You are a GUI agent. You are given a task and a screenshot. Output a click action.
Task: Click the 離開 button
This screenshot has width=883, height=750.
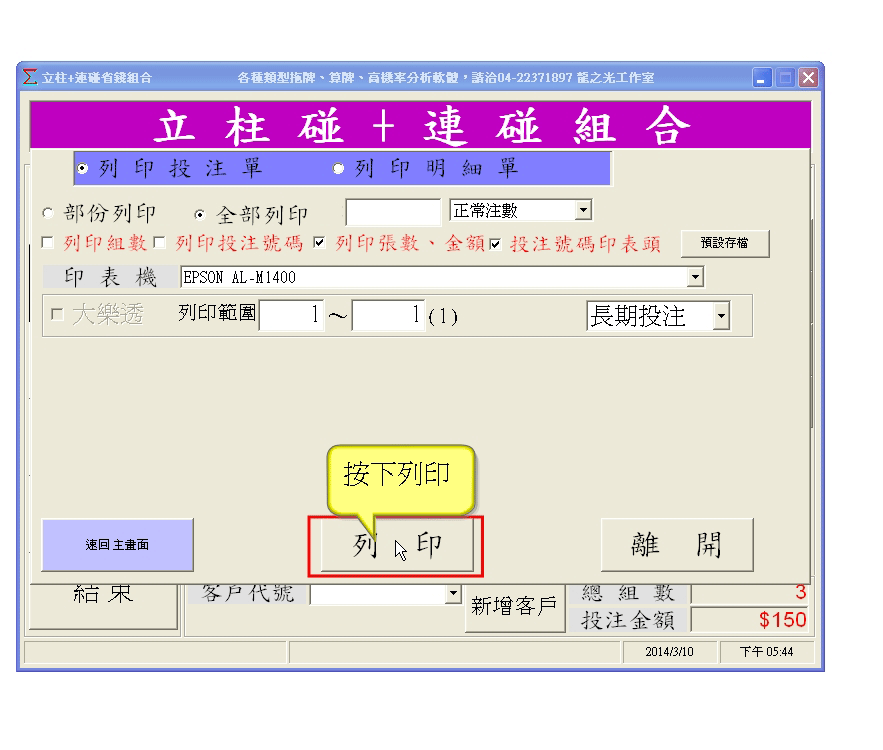[x=676, y=545]
